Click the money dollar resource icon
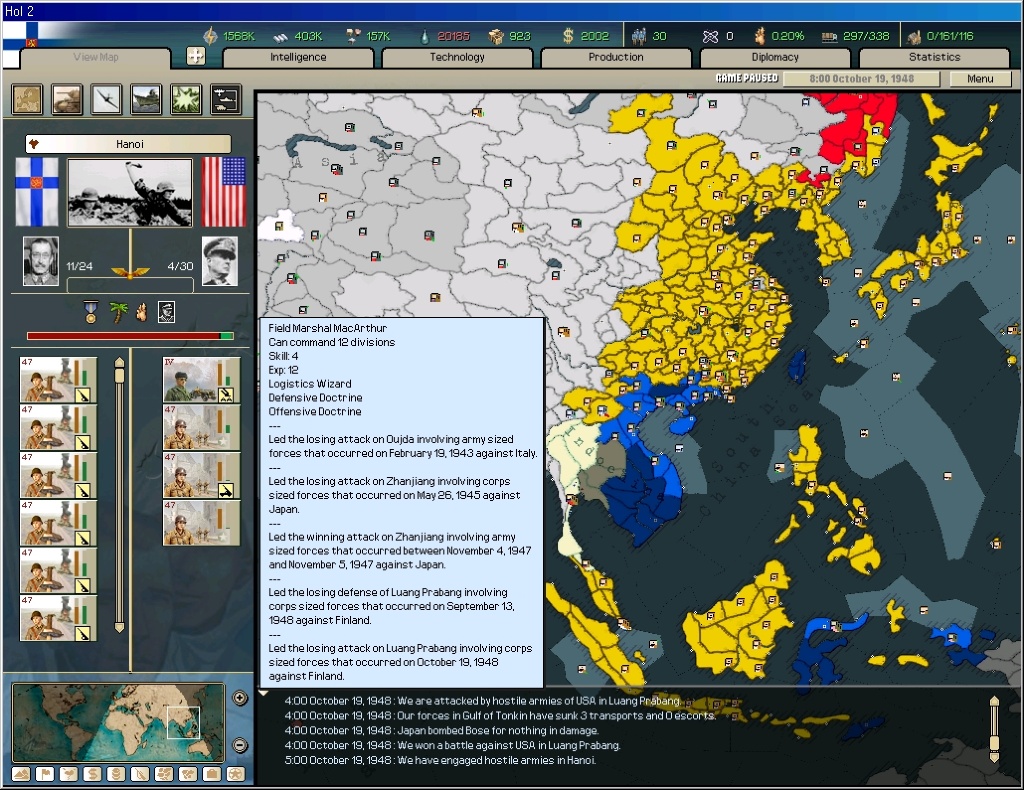 coord(568,36)
